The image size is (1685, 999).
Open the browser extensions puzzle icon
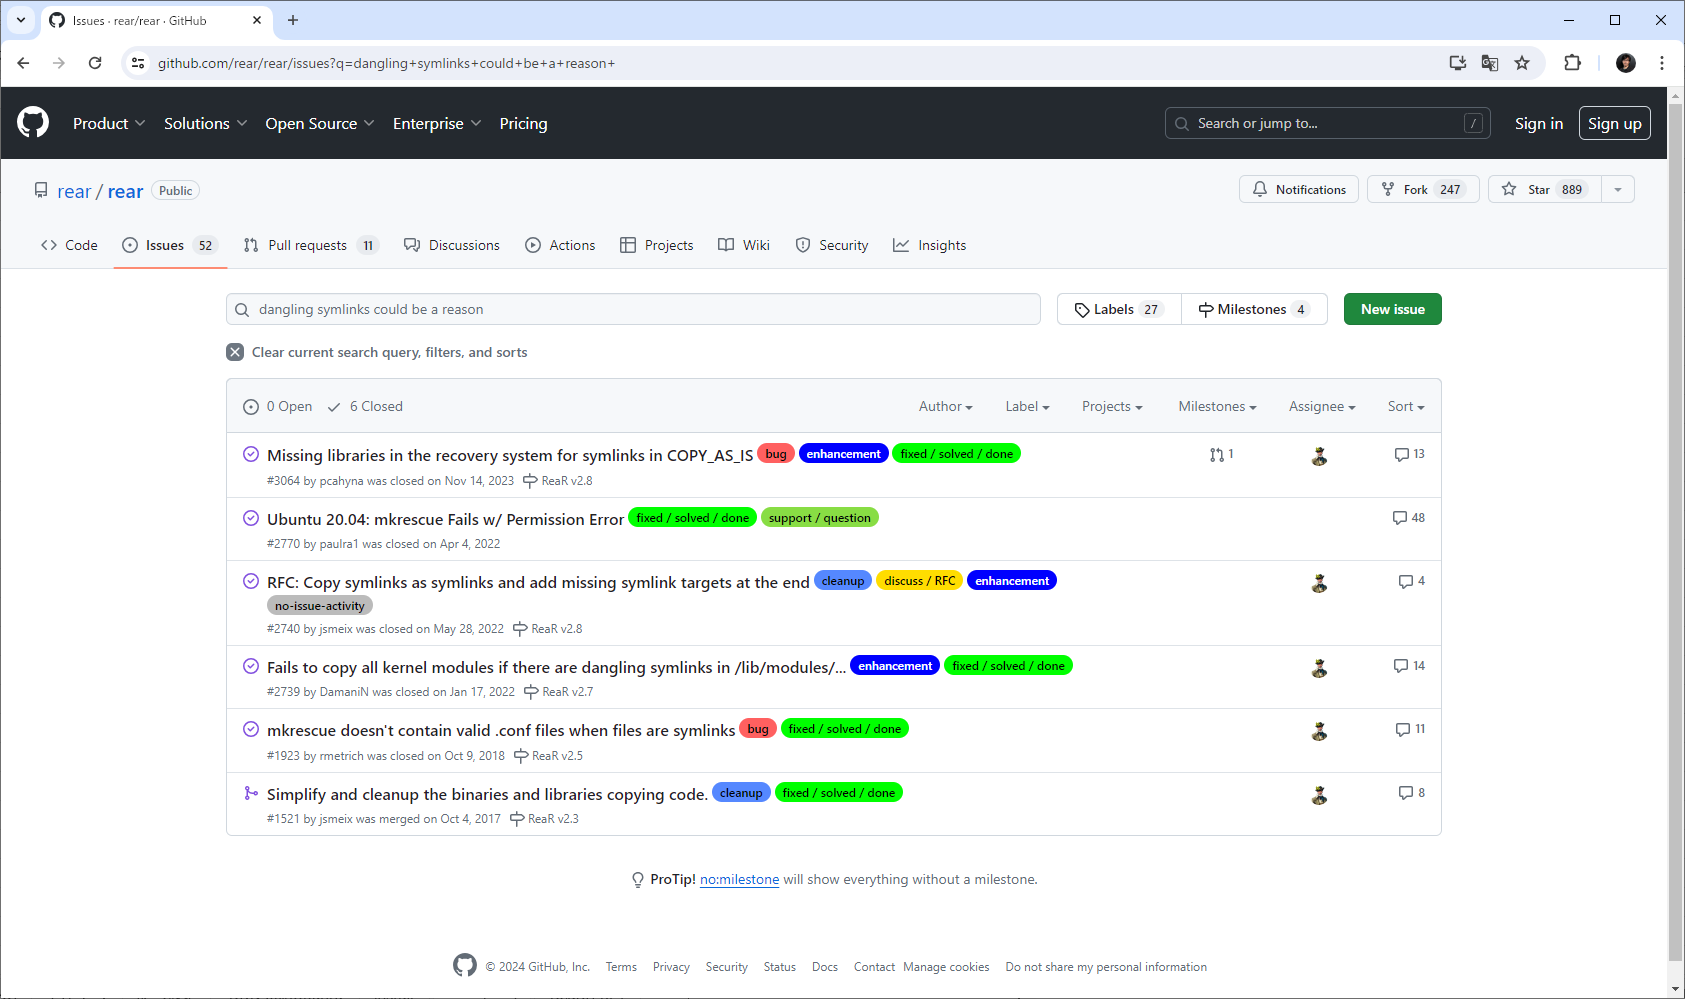point(1572,63)
